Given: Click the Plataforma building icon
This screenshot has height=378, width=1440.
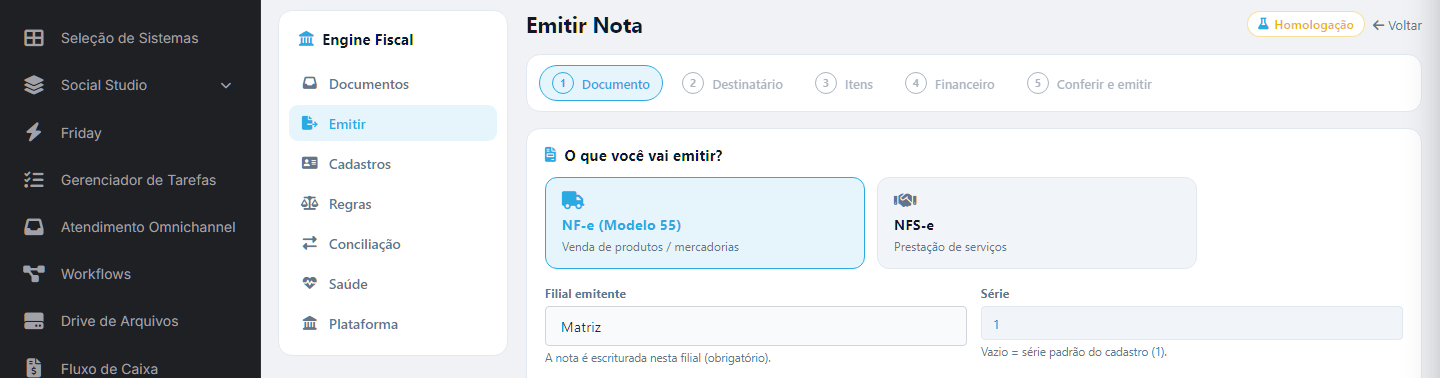Looking at the screenshot, I should (310, 324).
